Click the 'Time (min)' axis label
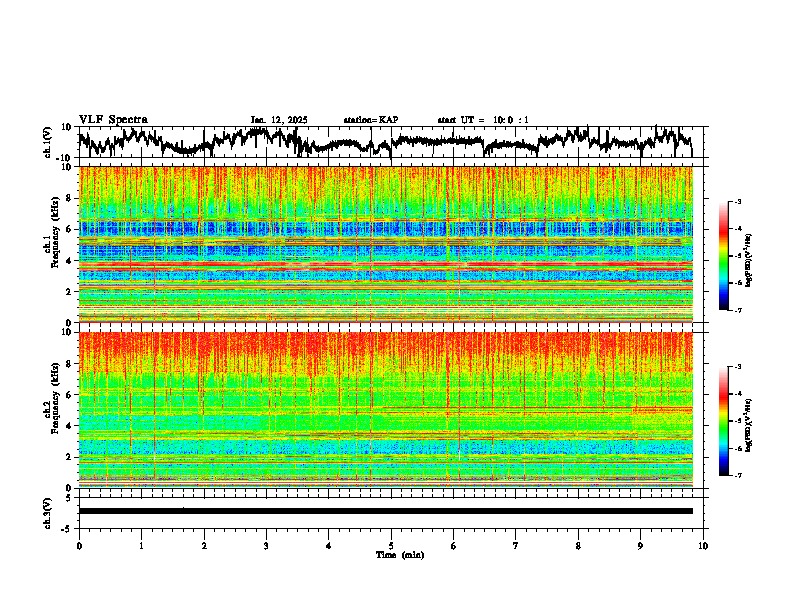 click(x=400, y=555)
